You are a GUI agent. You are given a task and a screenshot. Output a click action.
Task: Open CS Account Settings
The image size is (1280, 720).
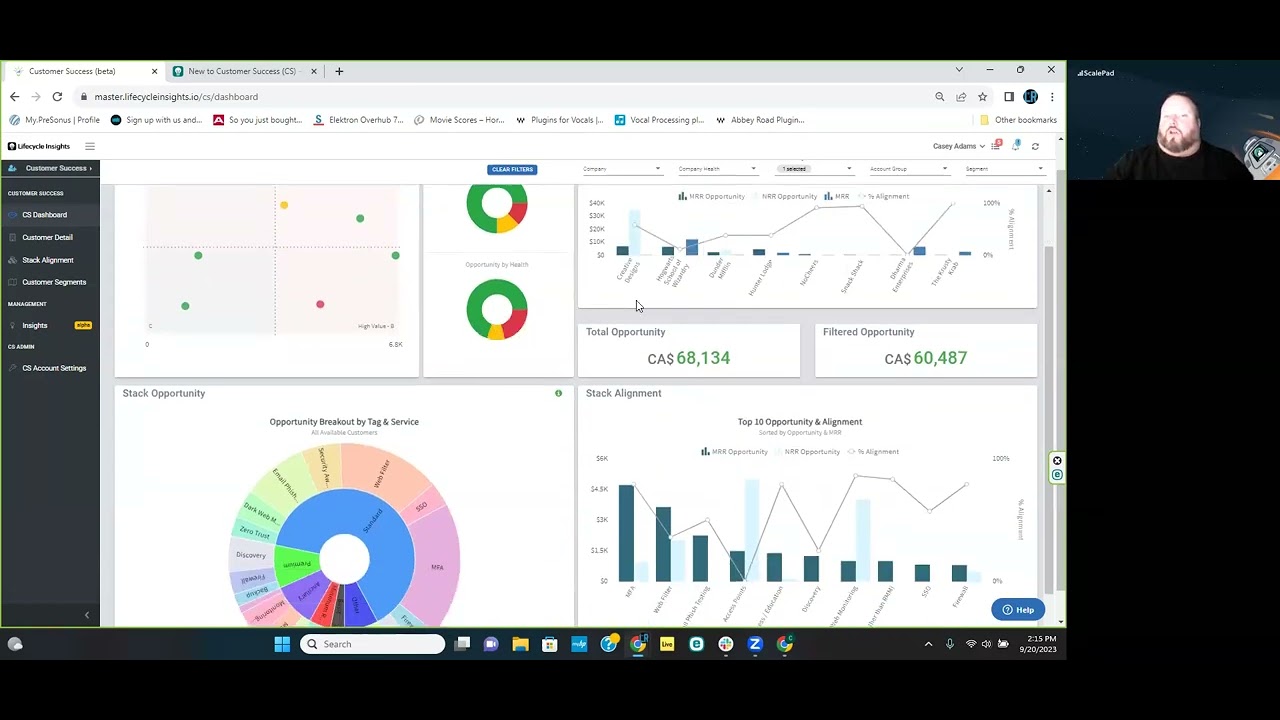[53, 368]
